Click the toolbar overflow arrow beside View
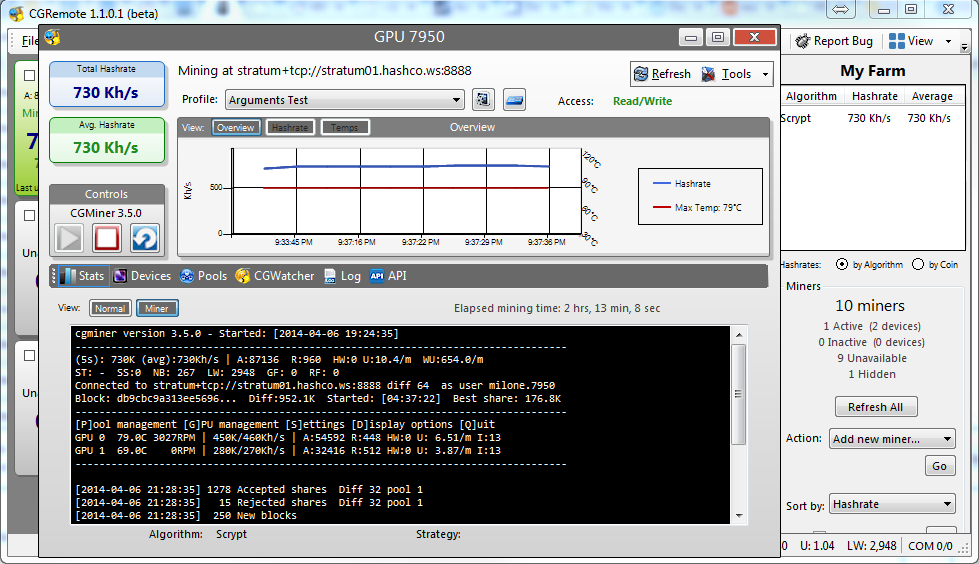This screenshot has height=564, width=979. [x=964, y=46]
